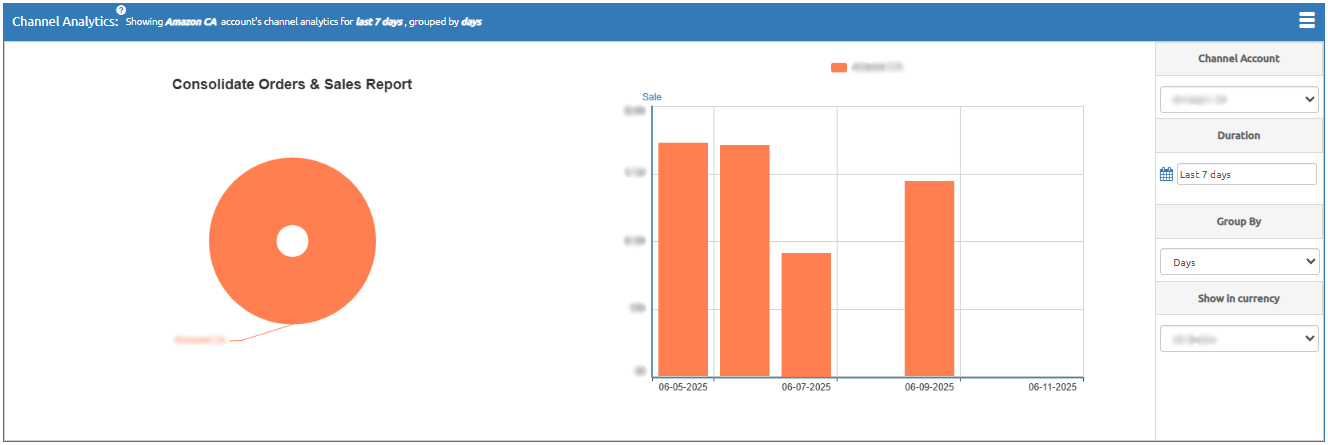Image resolution: width=1328 pixels, height=445 pixels.
Task: Click the bar above 06-09-2025
Action: pos(929,278)
